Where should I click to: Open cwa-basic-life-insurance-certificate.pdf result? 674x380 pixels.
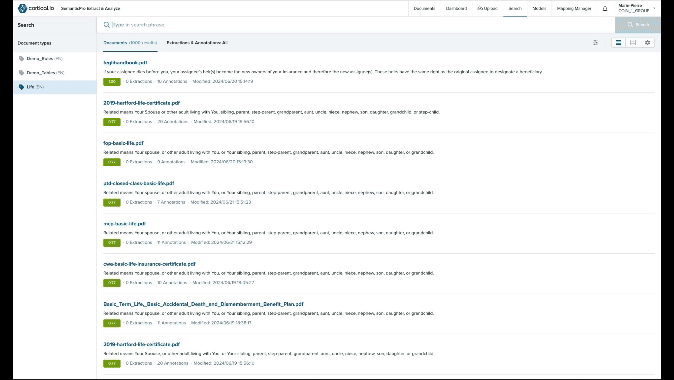(150, 264)
